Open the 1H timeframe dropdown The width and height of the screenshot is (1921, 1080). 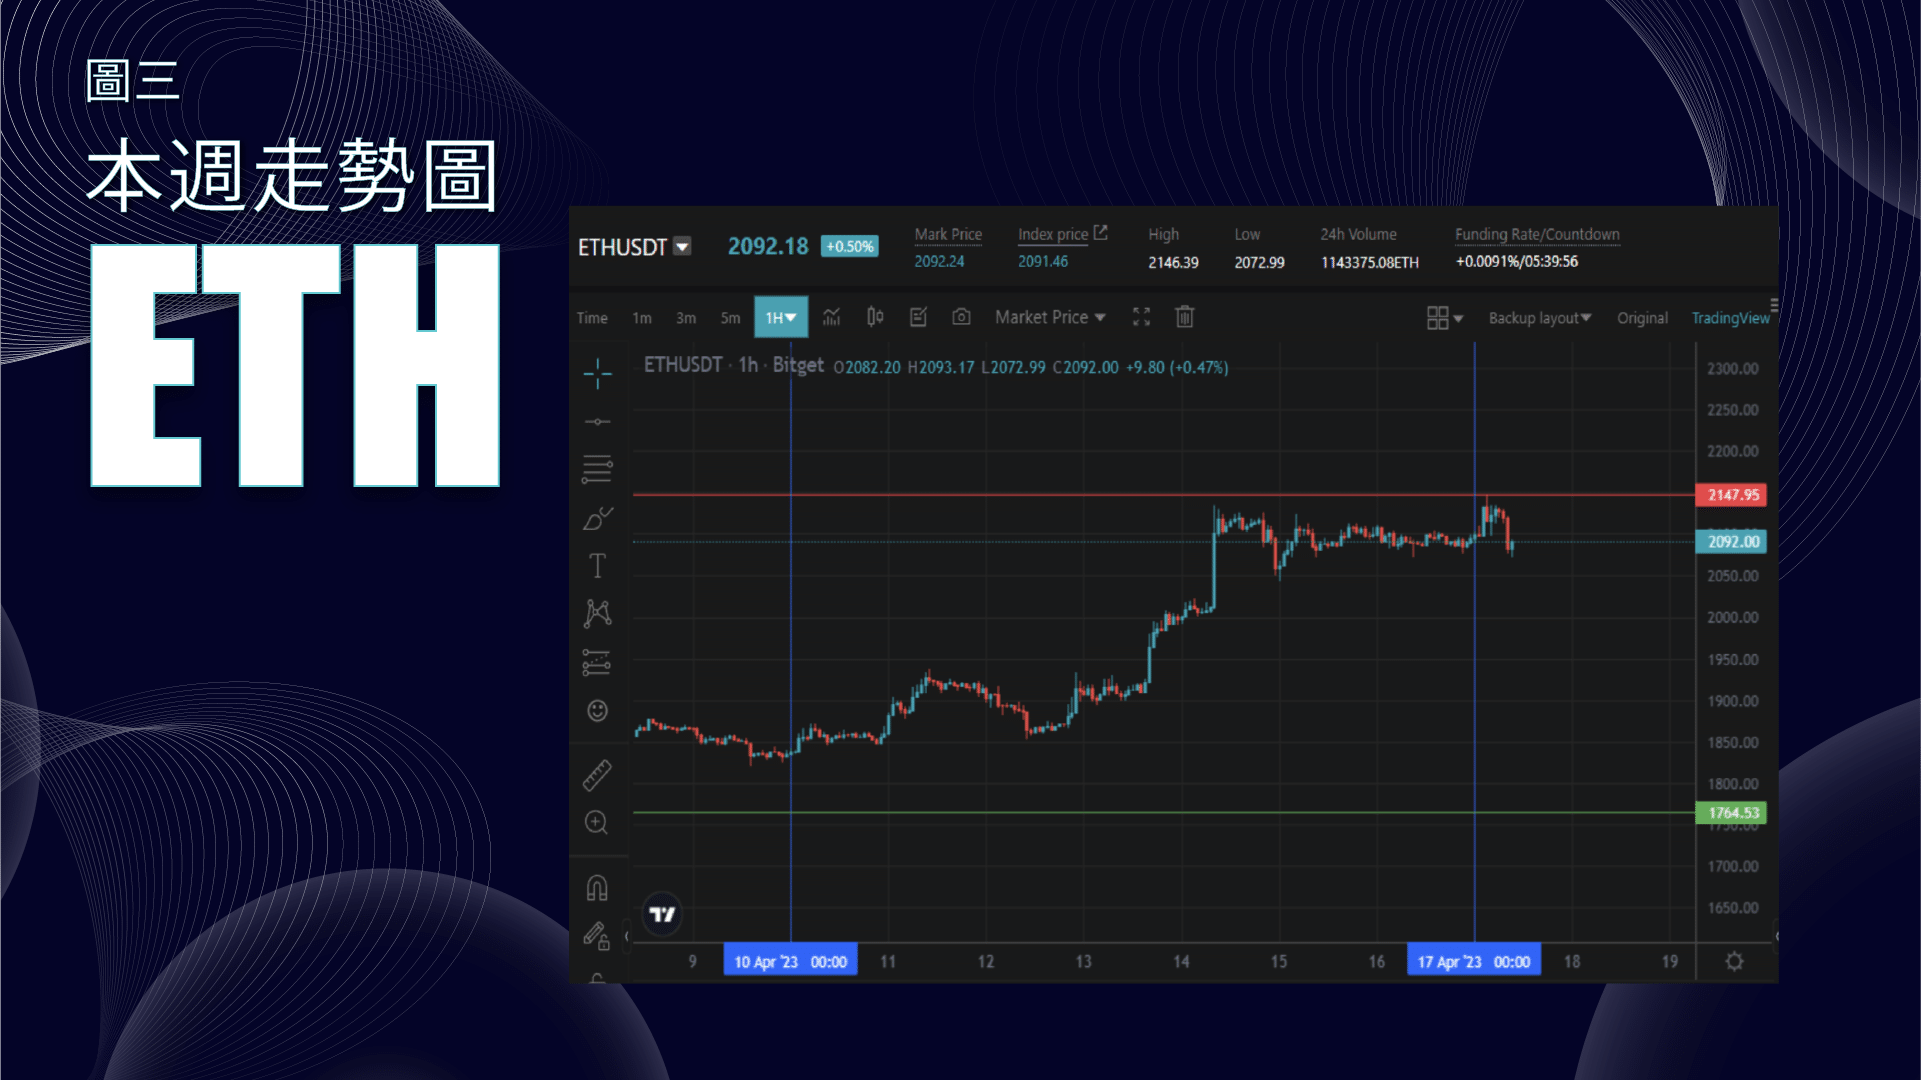780,317
